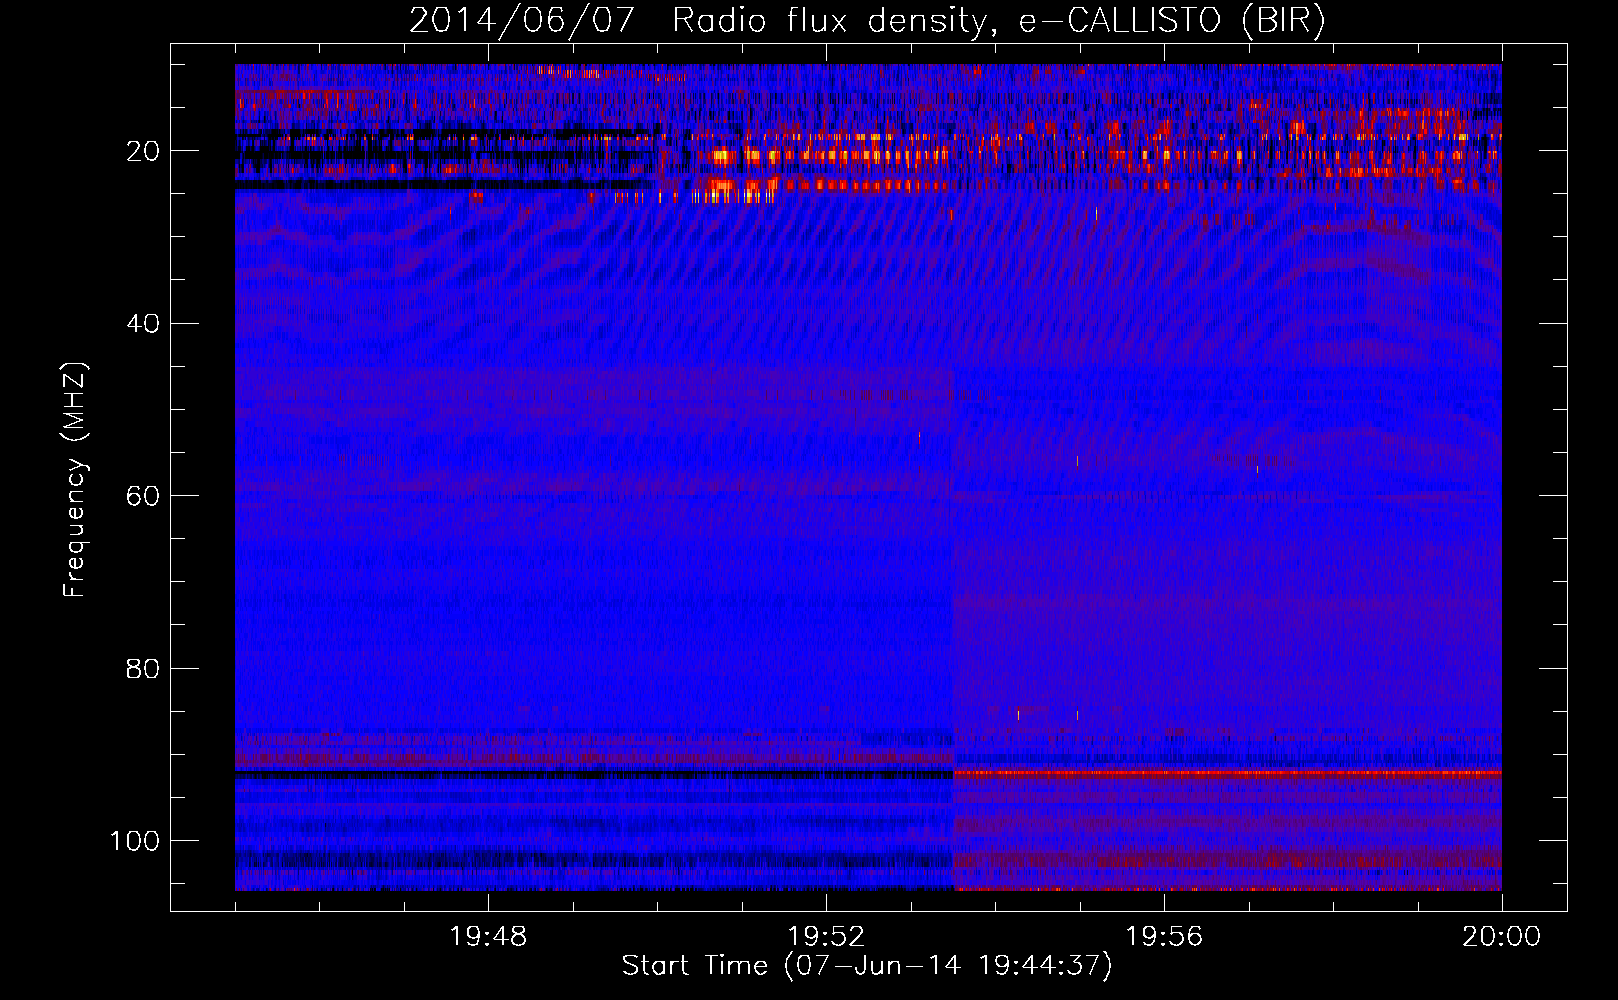Click the 20:00 time axis label

[1501, 937]
